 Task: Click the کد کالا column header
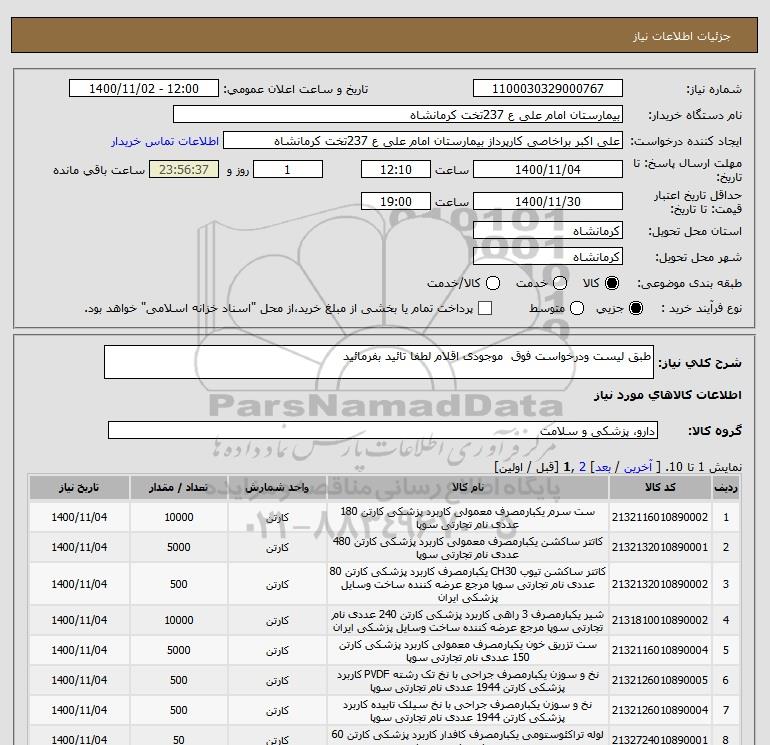(660, 488)
